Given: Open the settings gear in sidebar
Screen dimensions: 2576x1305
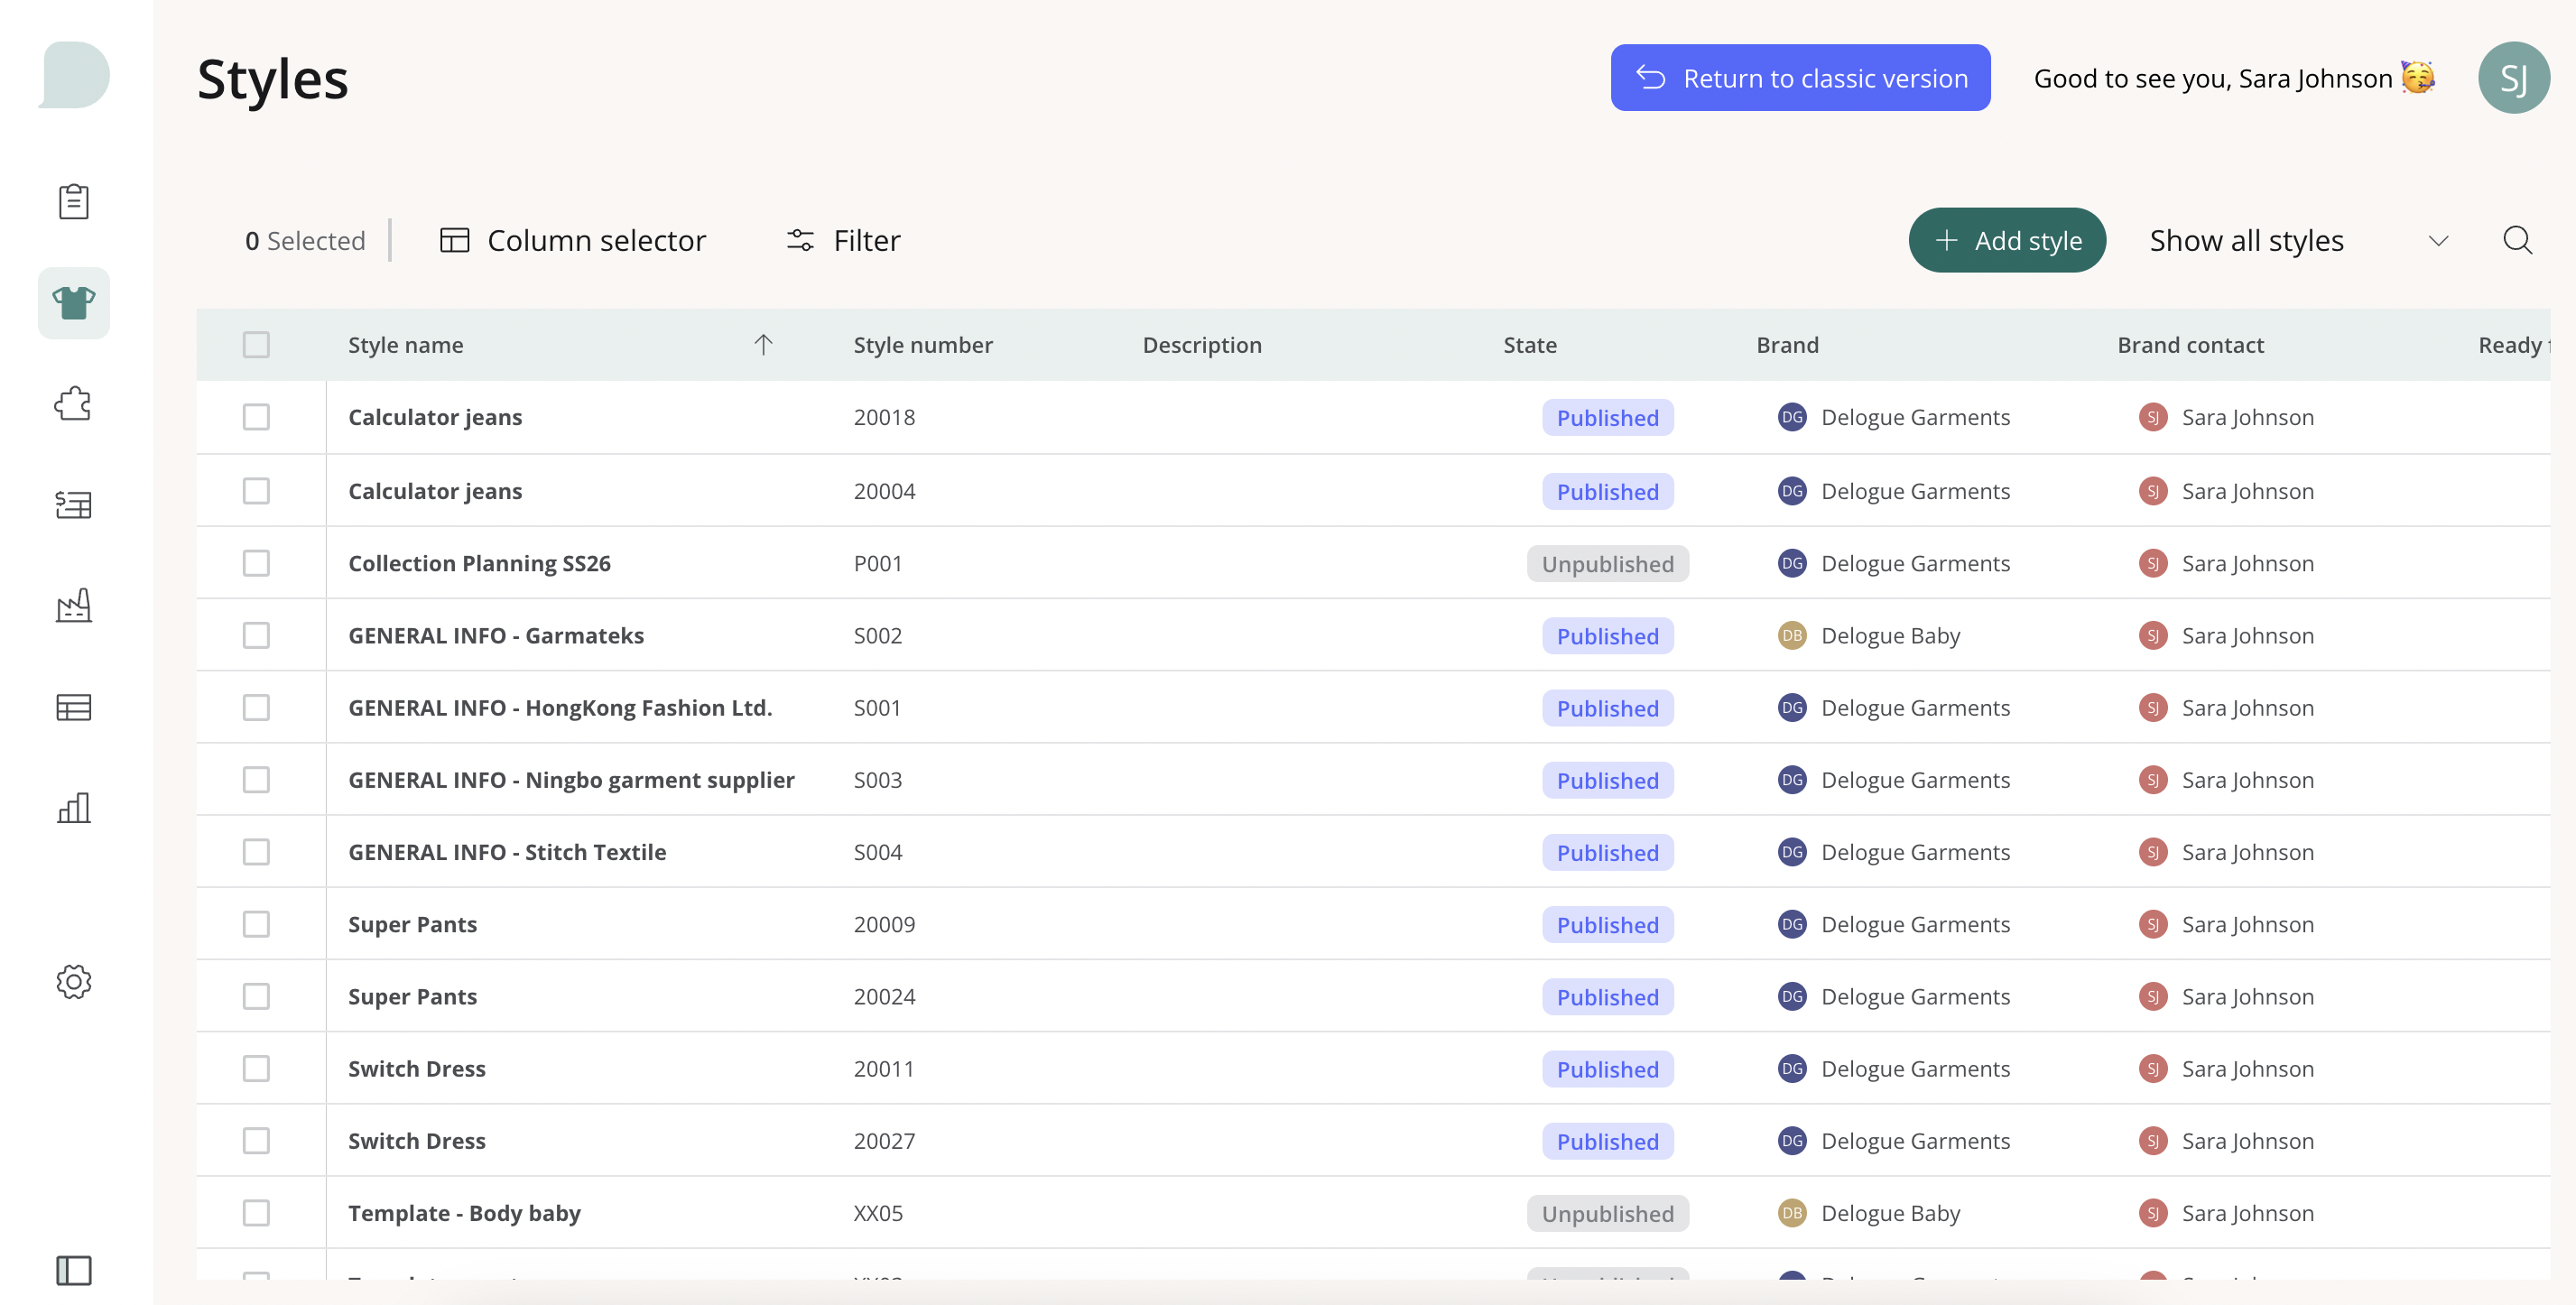Looking at the screenshot, I should pos(74,982).
